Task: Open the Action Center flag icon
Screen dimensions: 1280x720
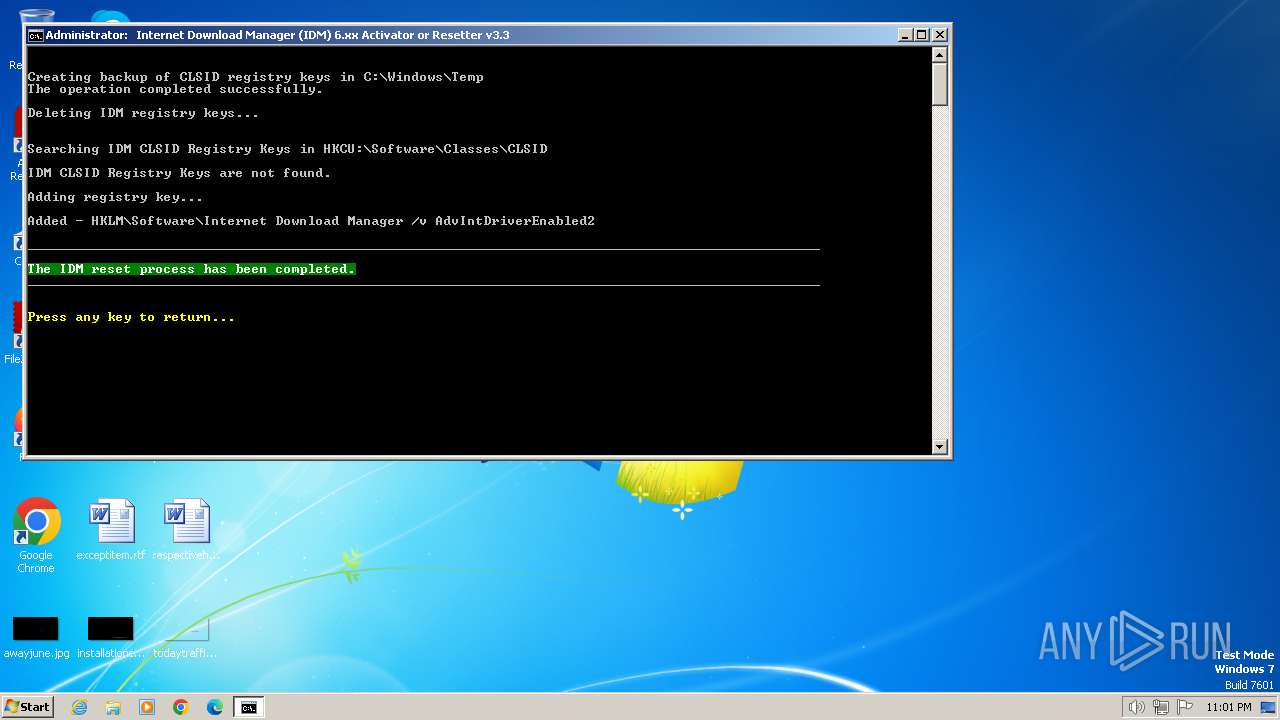Action: click(x=1185, y=707)
